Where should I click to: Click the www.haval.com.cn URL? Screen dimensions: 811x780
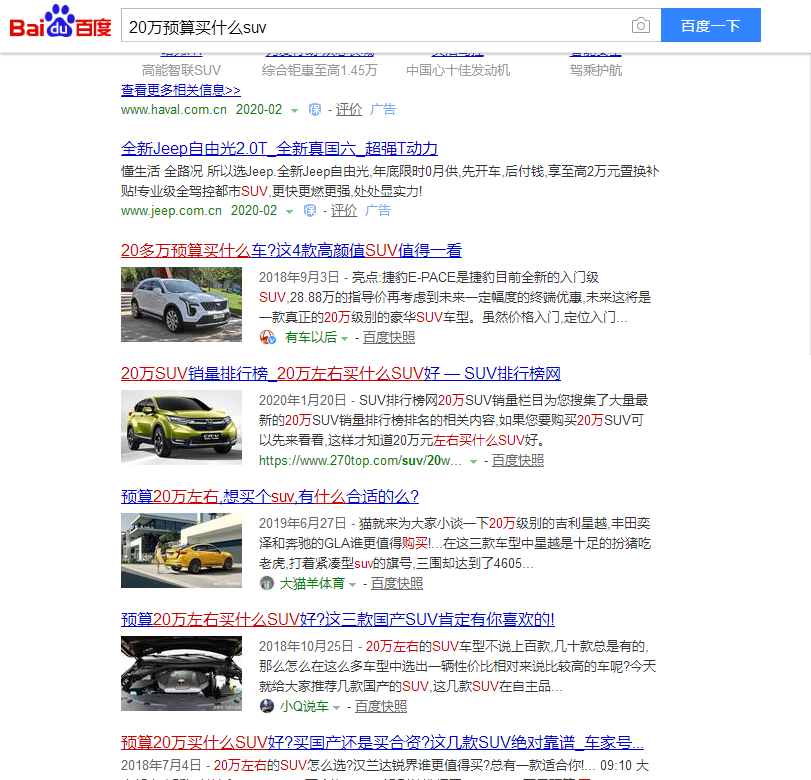(174, 110)
